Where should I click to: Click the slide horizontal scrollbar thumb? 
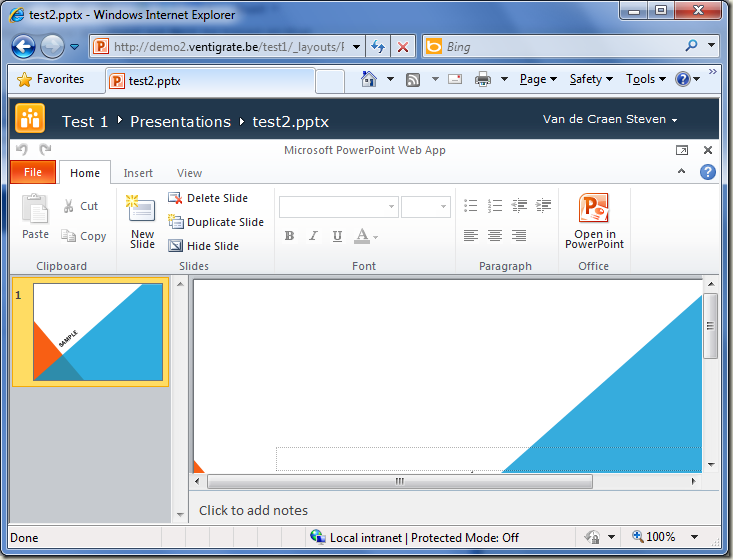[400, 481]
